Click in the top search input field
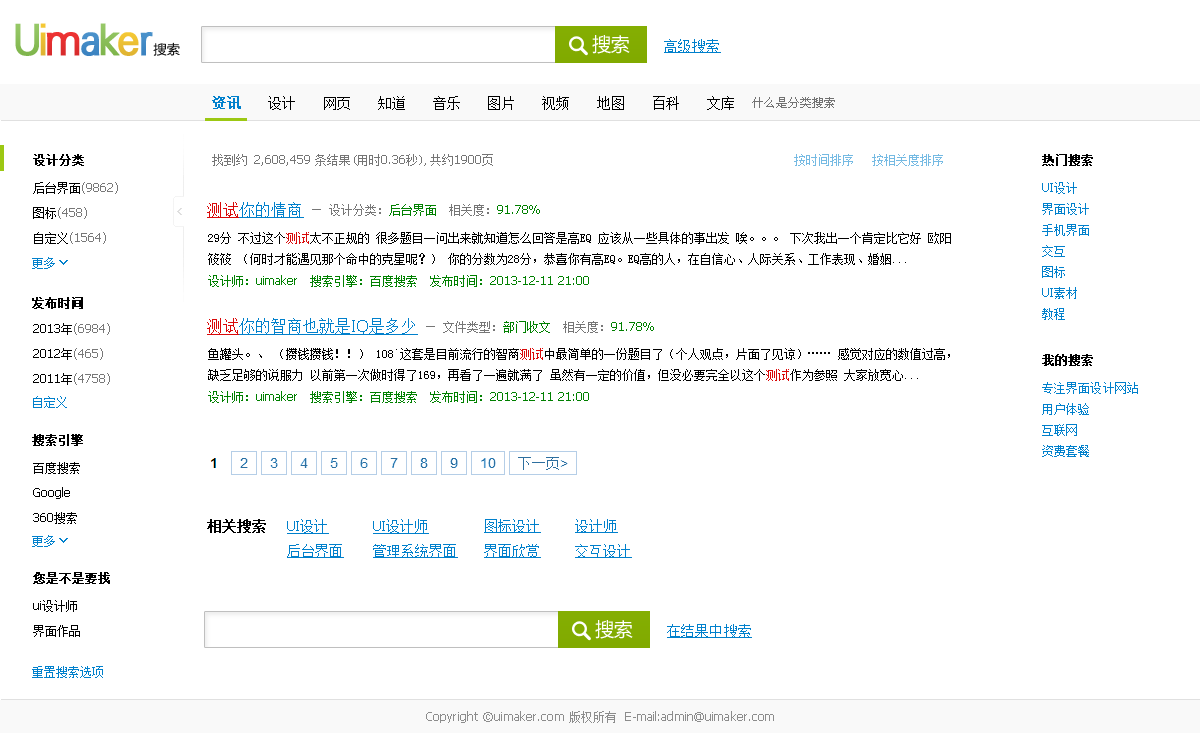The height and width of the screenshot is (733, 1200). (x=378, y=45)
